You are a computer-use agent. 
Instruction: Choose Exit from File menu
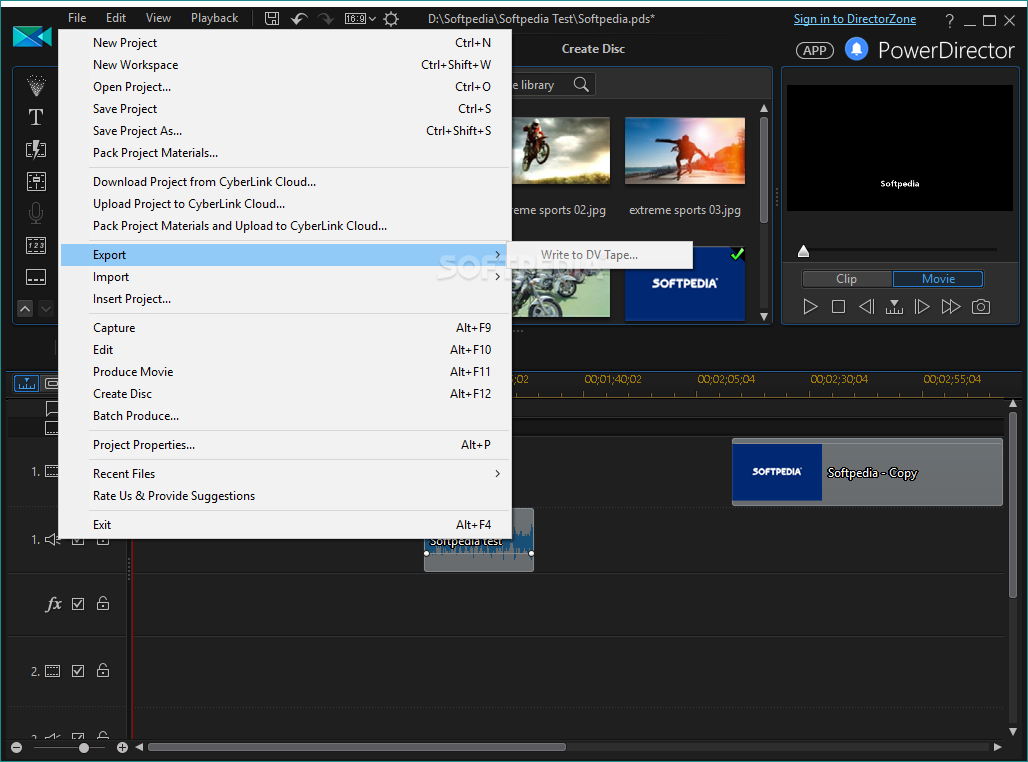[286, 525]
